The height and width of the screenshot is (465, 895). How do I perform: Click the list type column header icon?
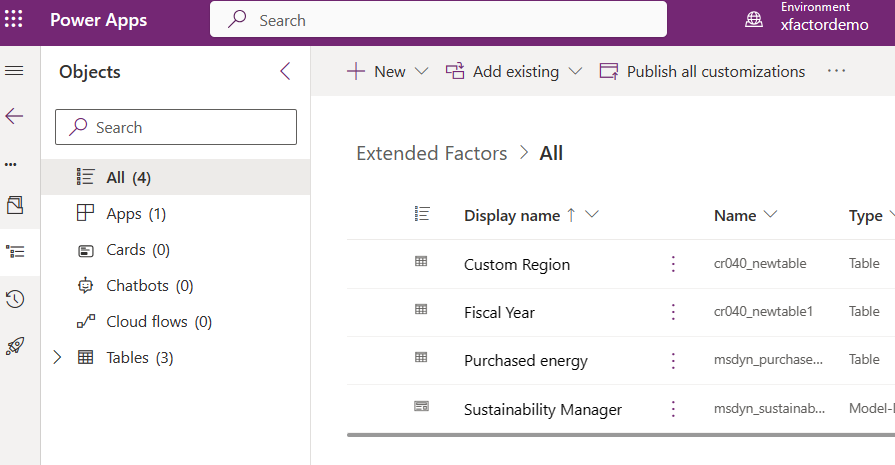pyautogui.click(x=422, y=214)
